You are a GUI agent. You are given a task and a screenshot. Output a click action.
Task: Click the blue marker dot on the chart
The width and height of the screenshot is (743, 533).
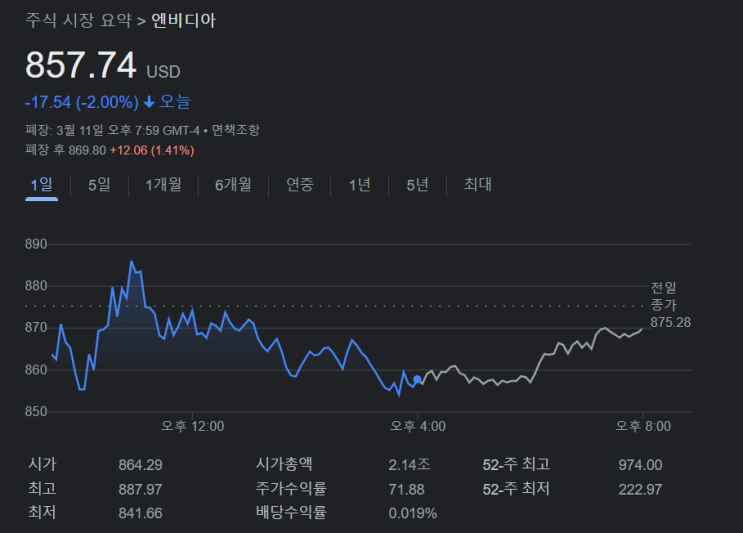click(x=417, y=379)
